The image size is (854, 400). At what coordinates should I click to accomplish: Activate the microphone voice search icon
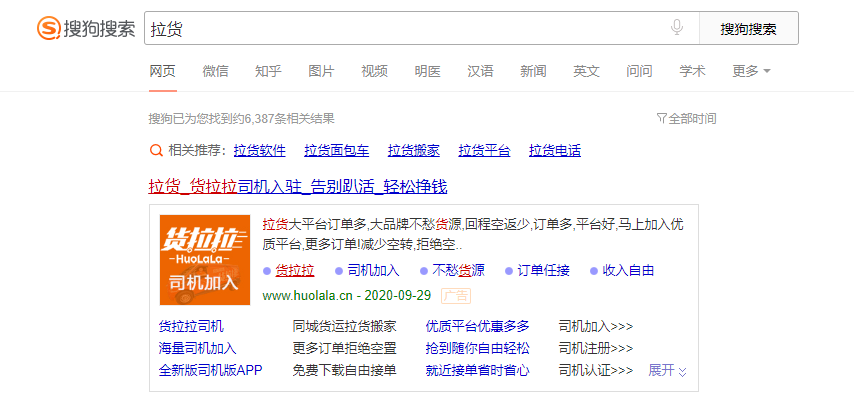point(676,28)
